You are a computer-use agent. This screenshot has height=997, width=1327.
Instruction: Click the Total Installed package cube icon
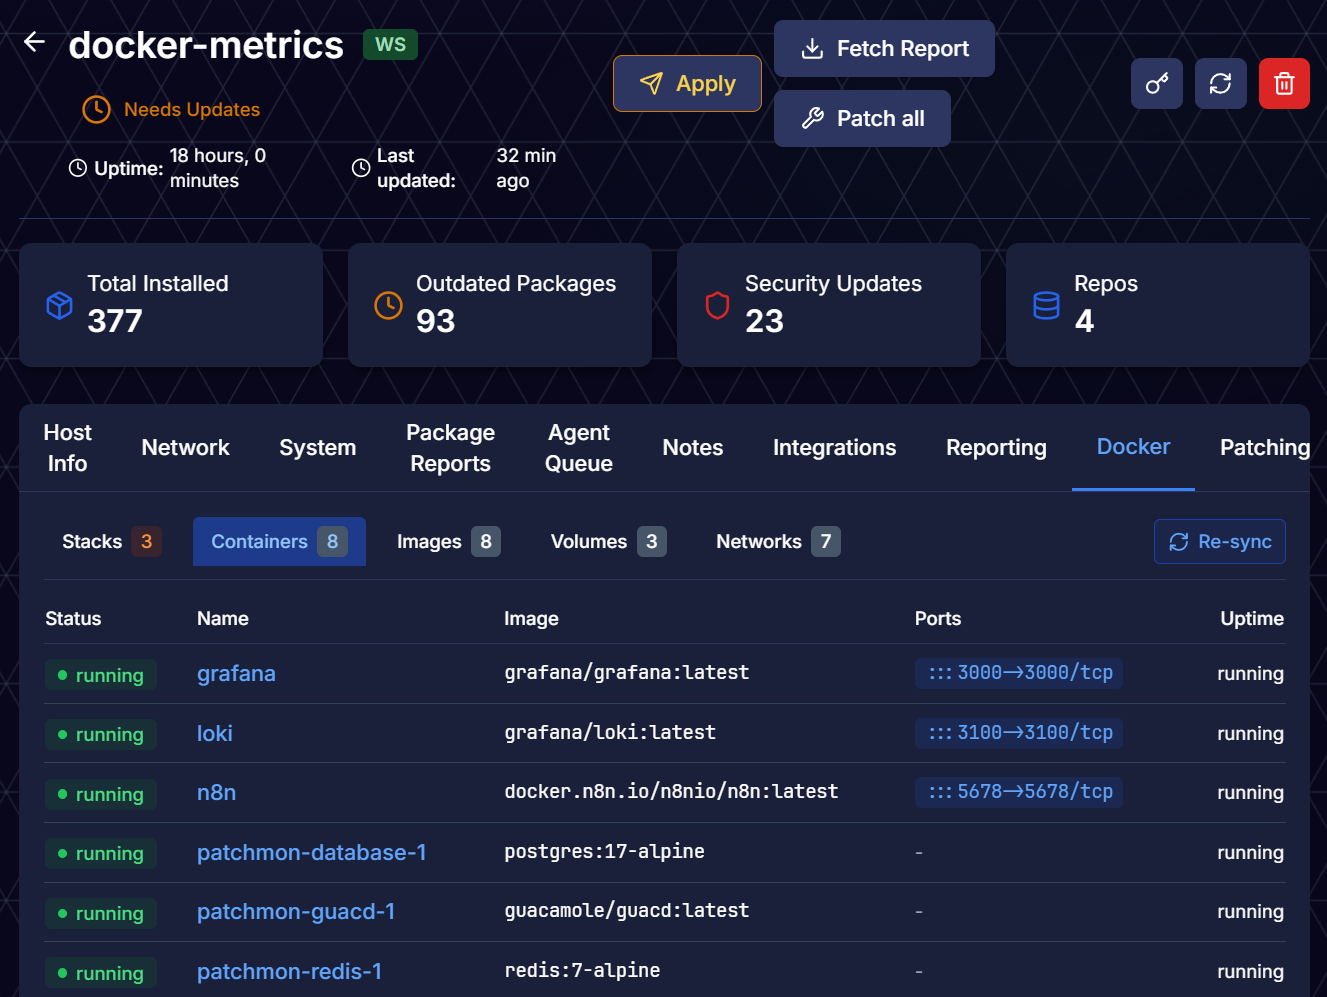click(x=60, y=305)
